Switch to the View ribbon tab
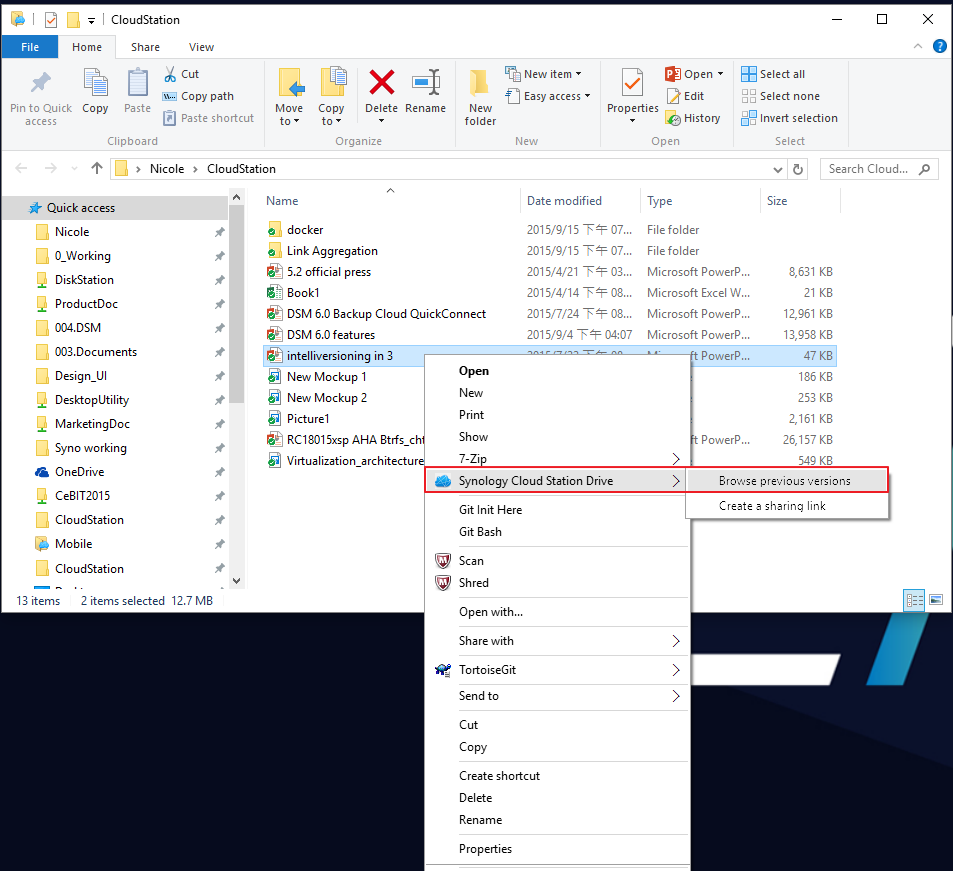The image size is (953, 871). (201, 47)
